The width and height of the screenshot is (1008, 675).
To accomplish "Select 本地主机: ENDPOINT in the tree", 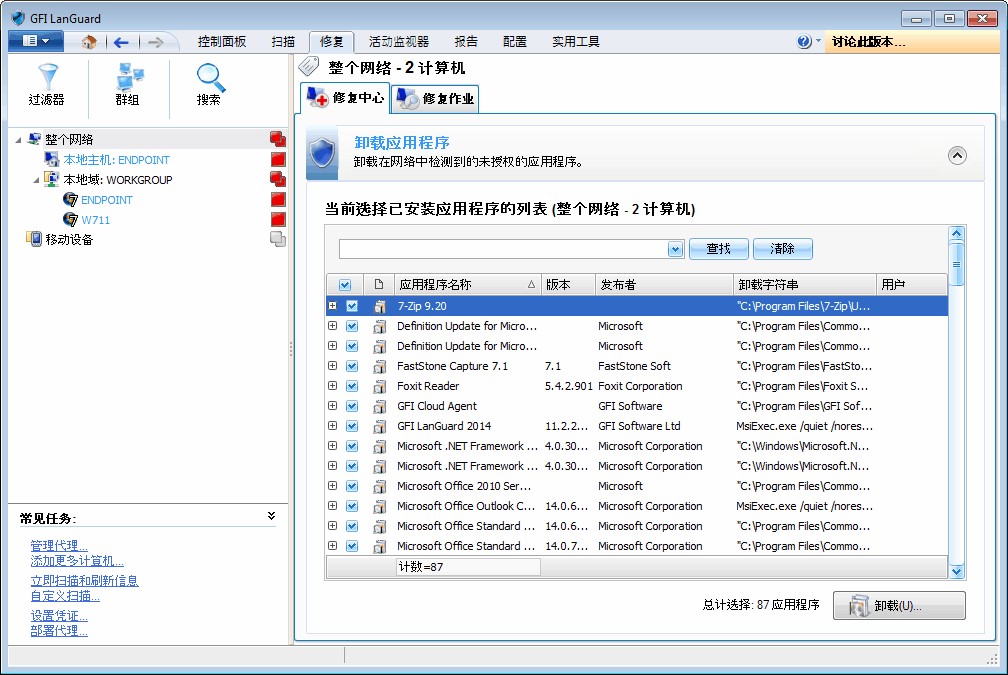I will 116,160.
